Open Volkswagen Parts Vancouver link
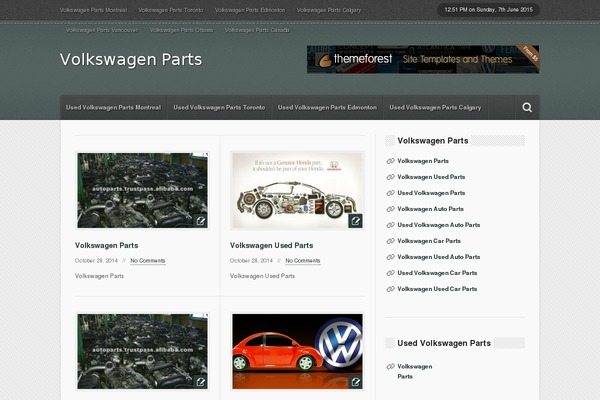Viewport: 600px width, 400px height. [x=102, y=30]
